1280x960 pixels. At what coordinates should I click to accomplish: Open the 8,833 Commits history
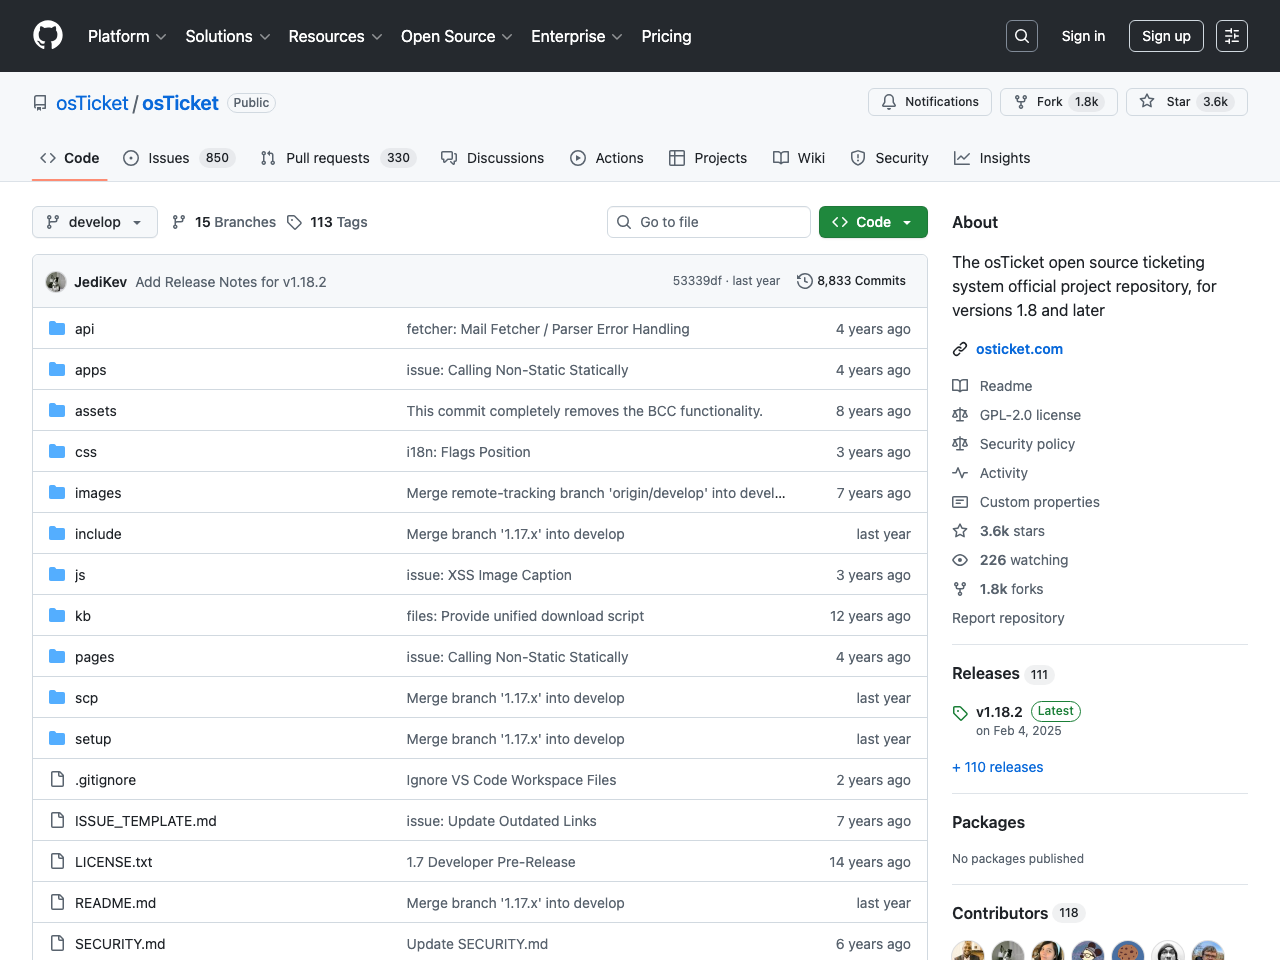(x=851, y=281)
